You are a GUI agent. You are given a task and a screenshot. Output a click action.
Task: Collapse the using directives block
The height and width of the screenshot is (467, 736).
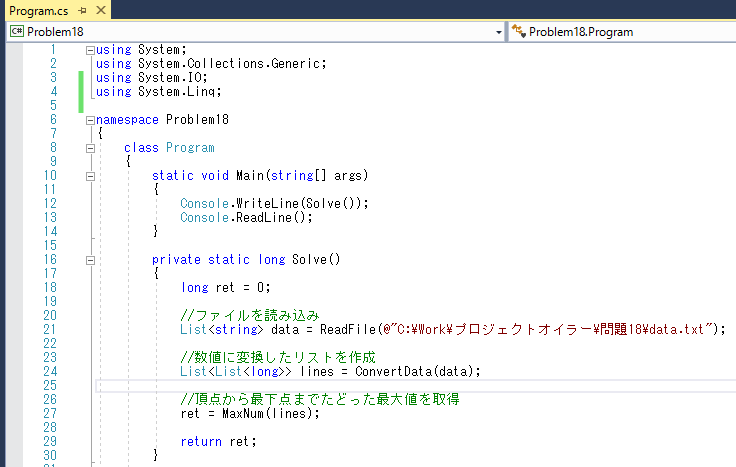click(x=91, y=50)
